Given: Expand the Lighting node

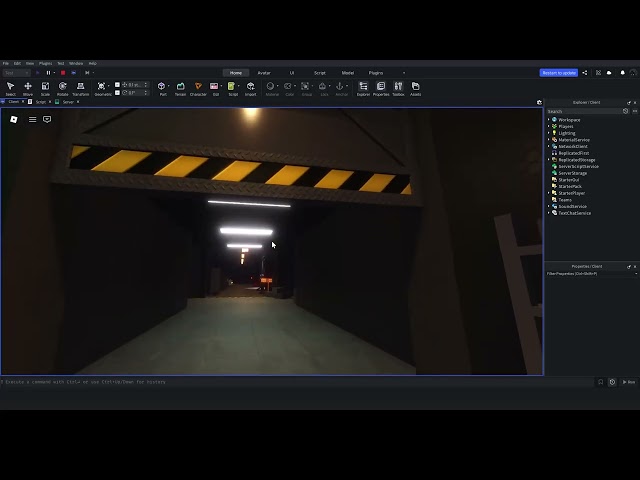Looking at the screenshot, I should (549, 133).
